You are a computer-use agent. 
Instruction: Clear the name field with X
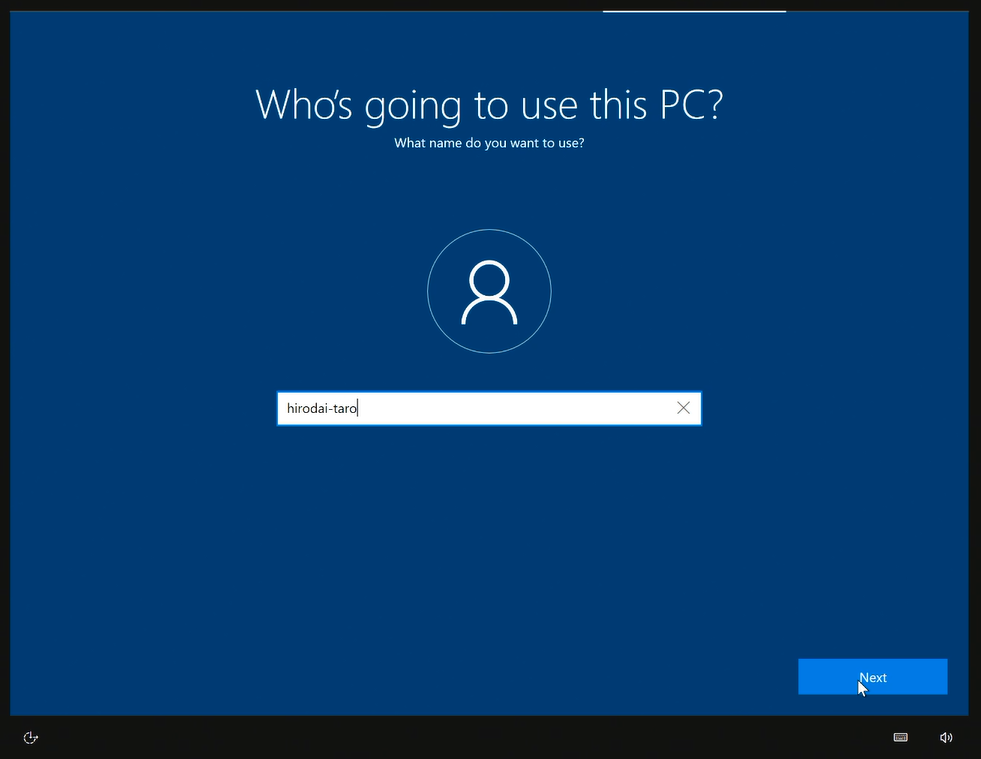click(x=683, y=408)
